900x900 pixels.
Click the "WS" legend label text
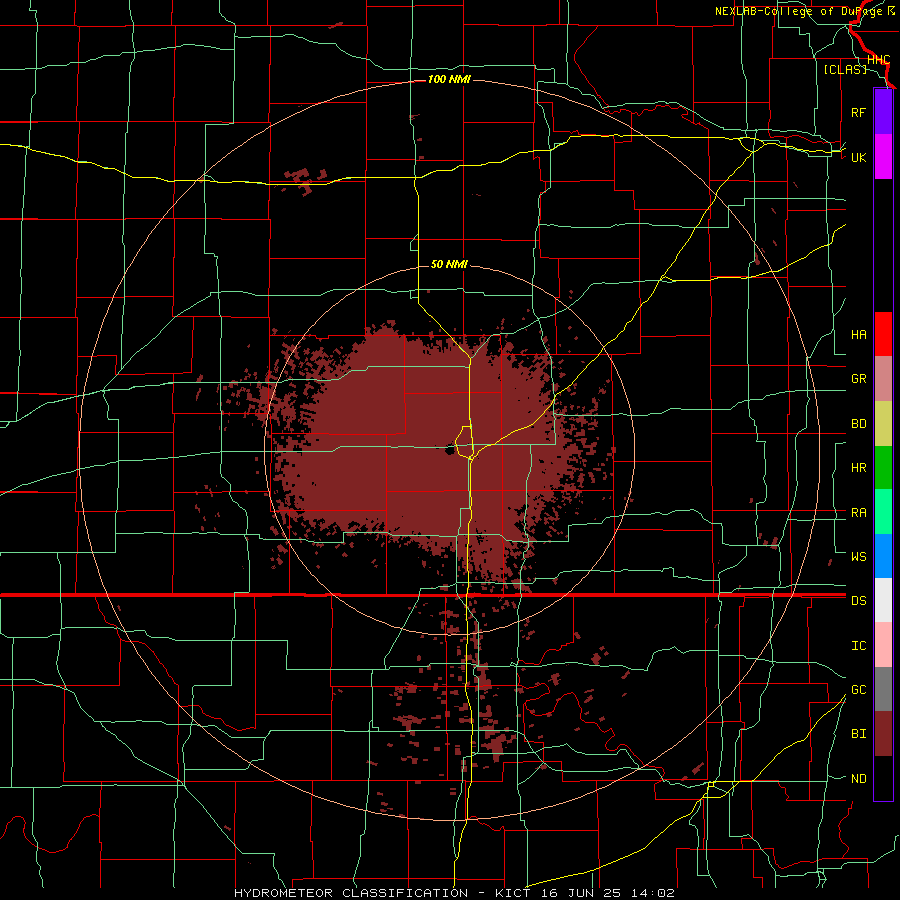858,557
